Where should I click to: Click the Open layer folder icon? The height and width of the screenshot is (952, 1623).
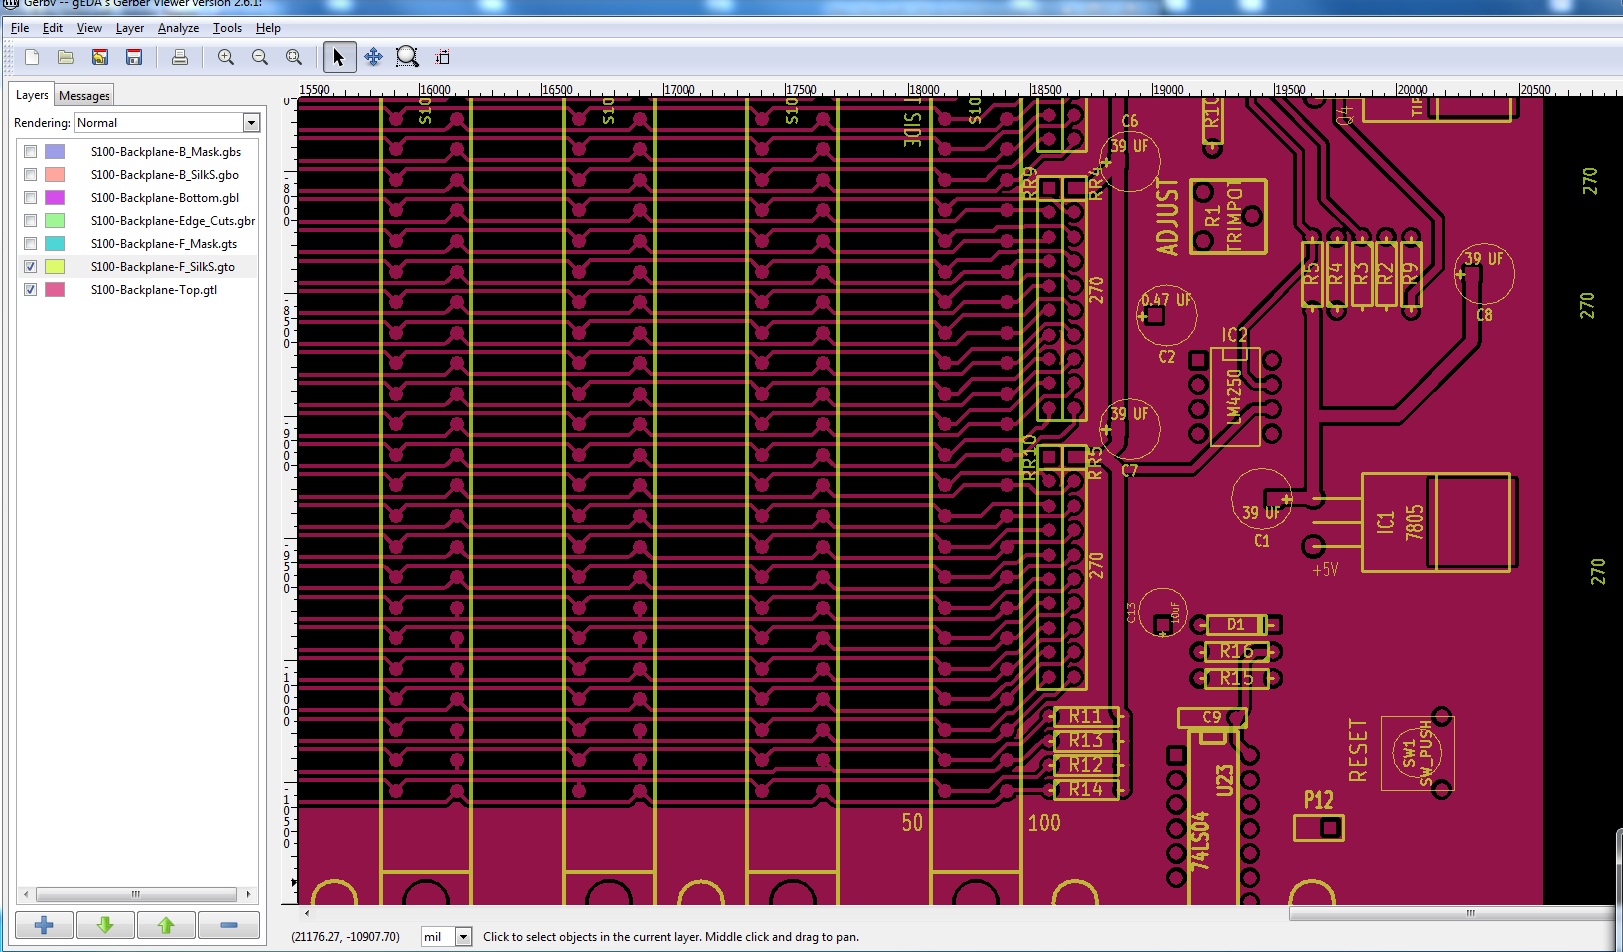point(66,57)
